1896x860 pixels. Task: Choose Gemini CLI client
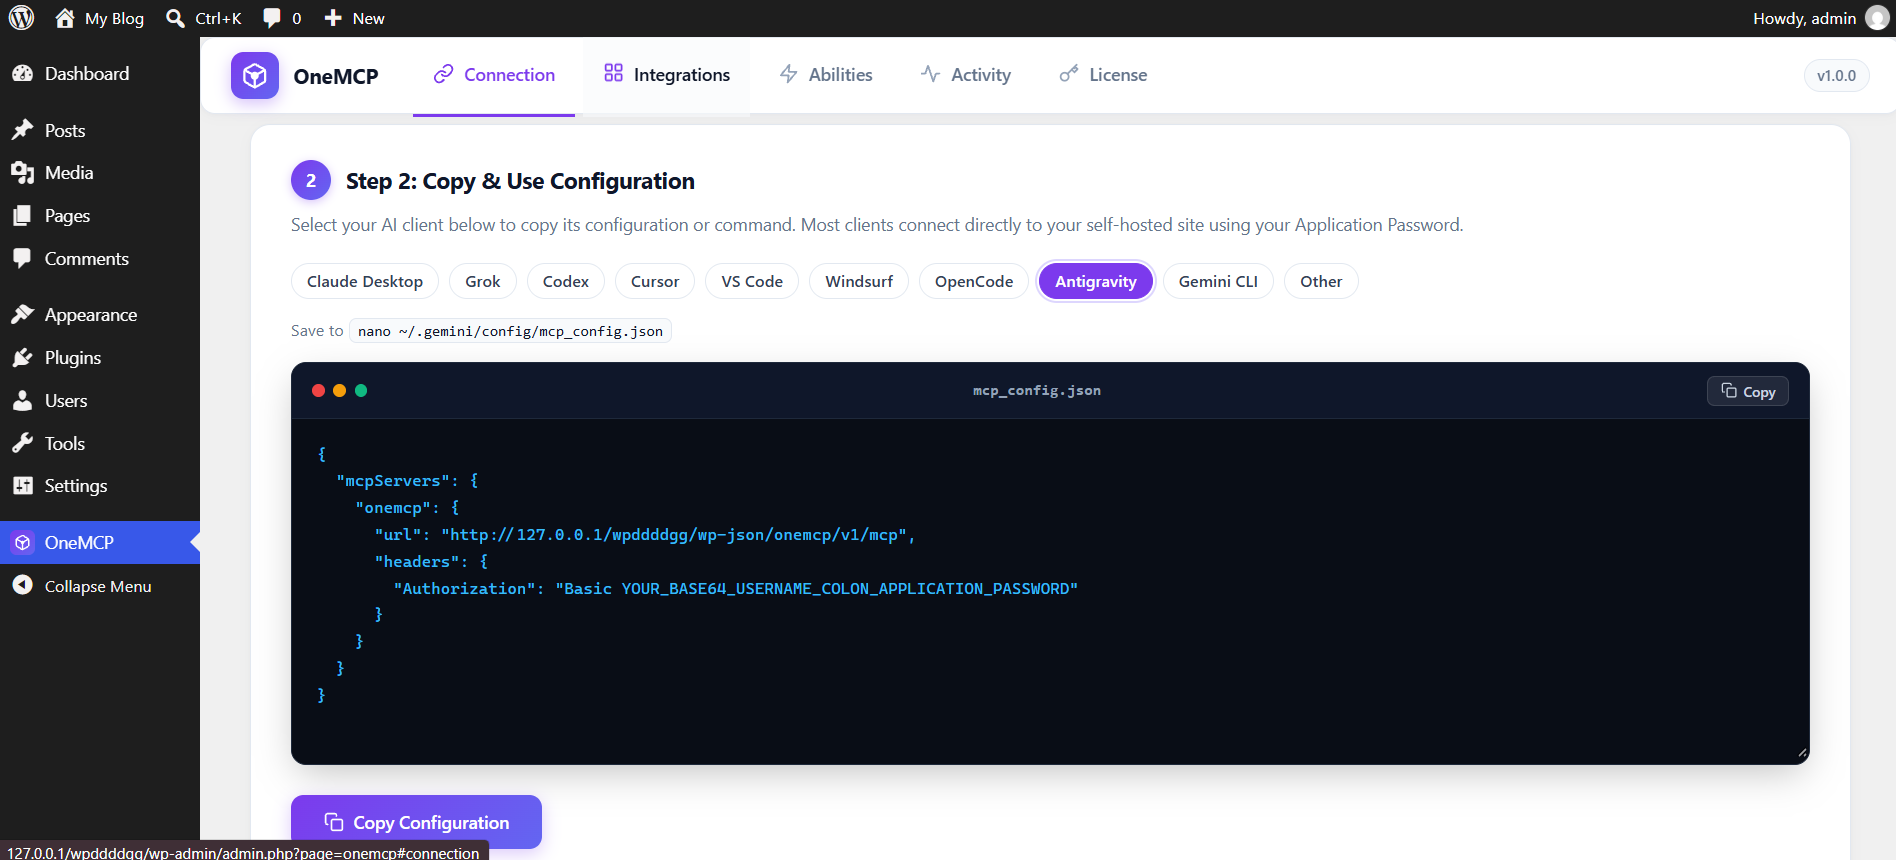tap(1218, 281)
